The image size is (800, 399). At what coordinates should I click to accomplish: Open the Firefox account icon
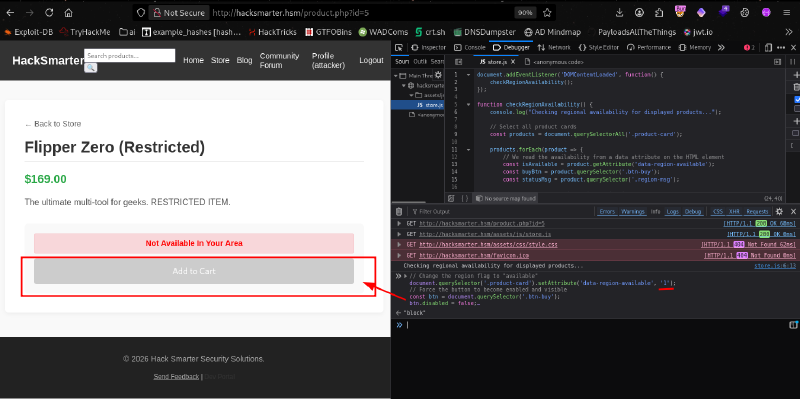click(639, 13)
